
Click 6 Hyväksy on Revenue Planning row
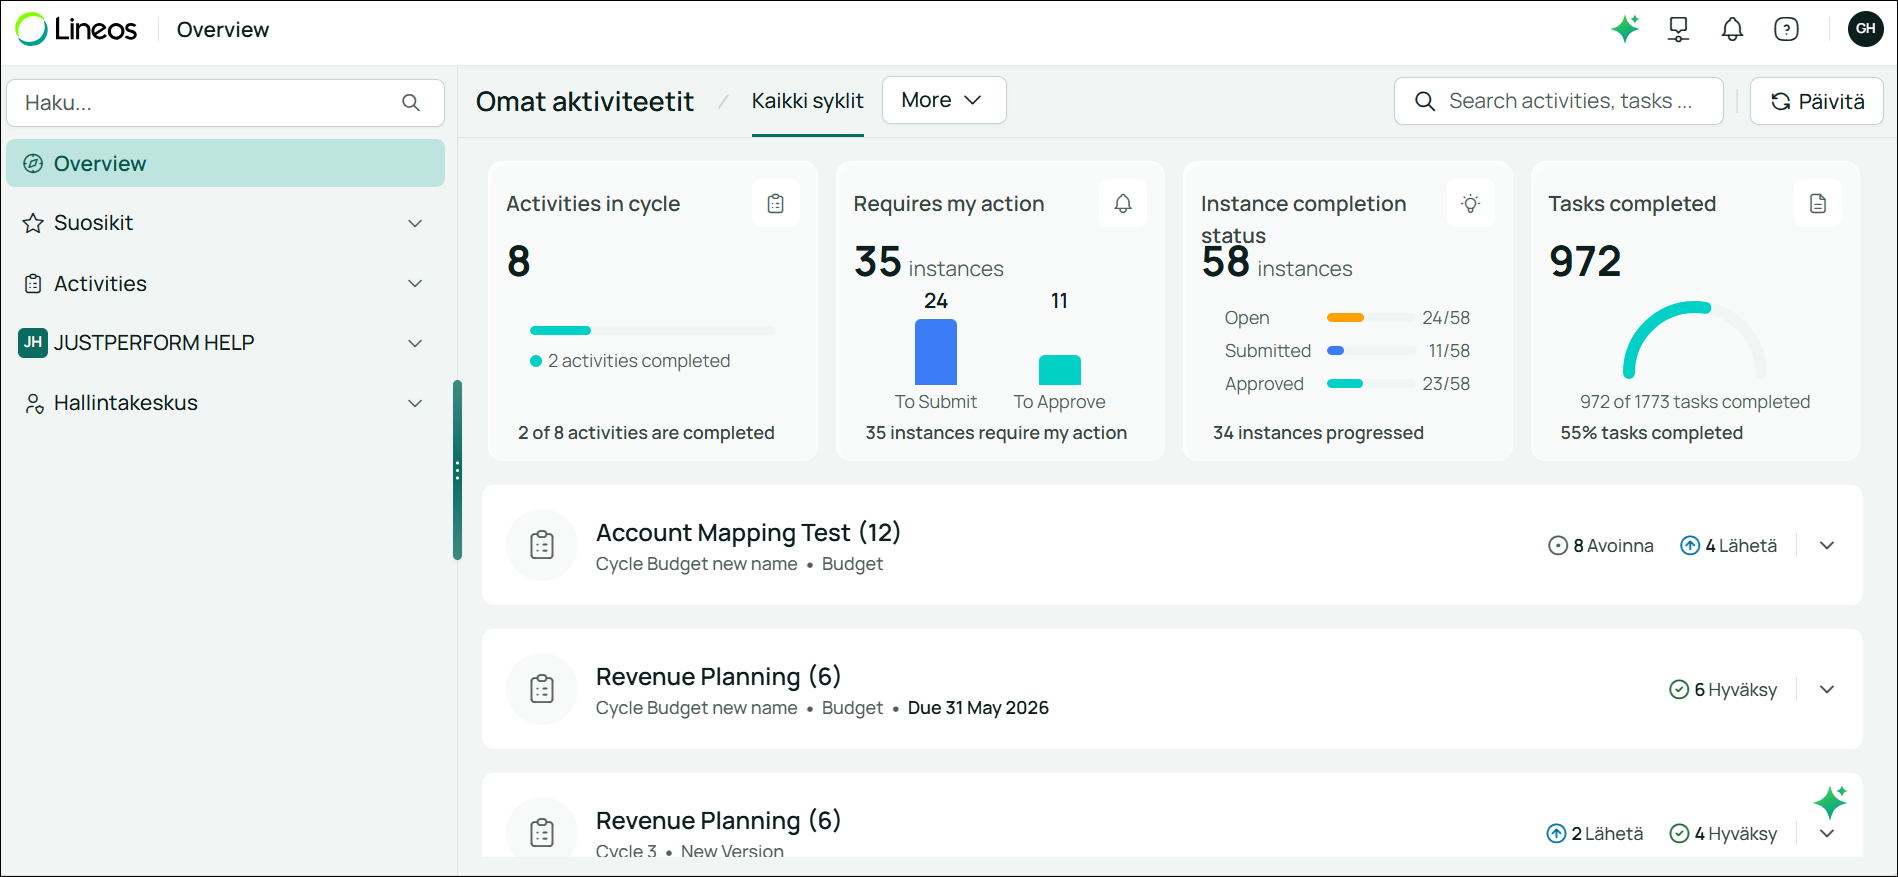tap(1724, 690)
